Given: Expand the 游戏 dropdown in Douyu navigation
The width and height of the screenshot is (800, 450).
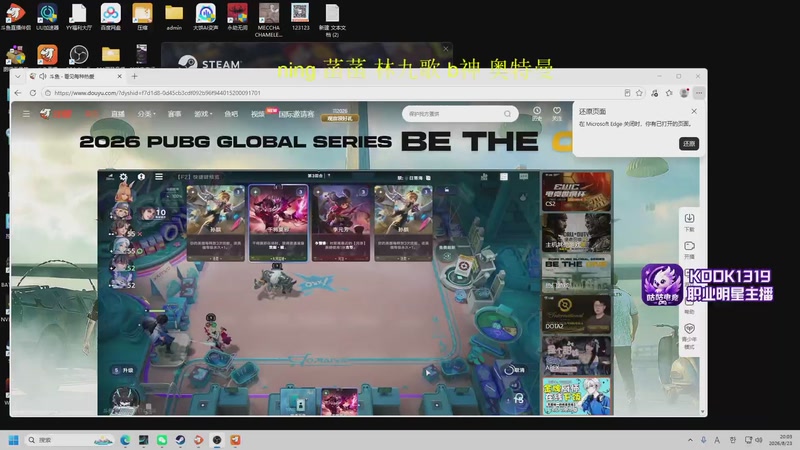Looking at the screenshot, I should (203, 114).
